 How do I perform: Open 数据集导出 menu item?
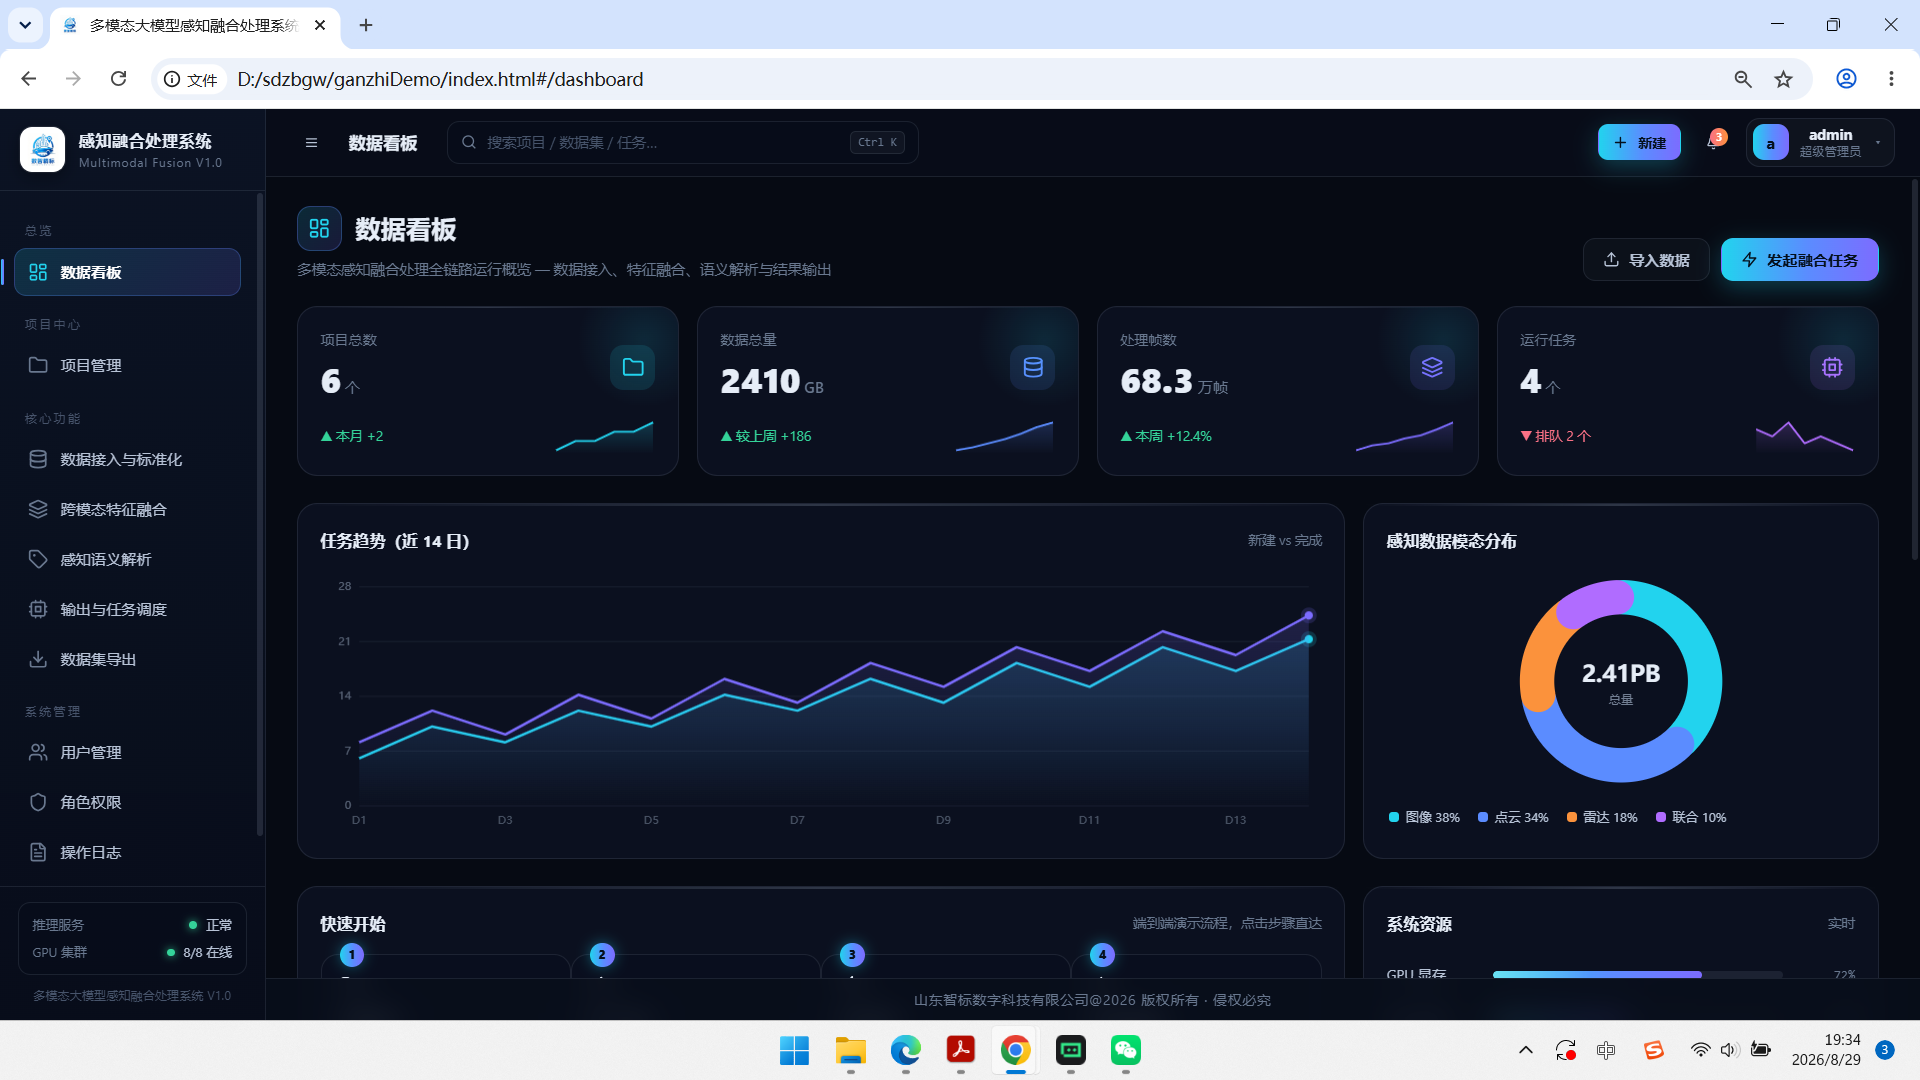(128, 659)
